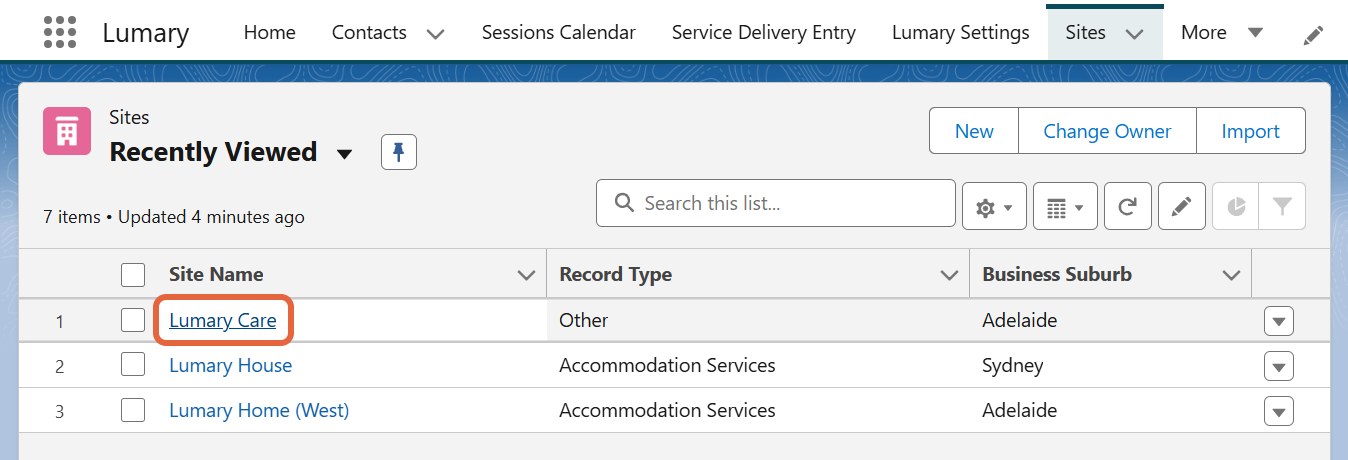Open Contacts tab dropdown chevron
The height and width of the screenshot is (460, 1348).
pyautogui.click(x=435, y=34)
